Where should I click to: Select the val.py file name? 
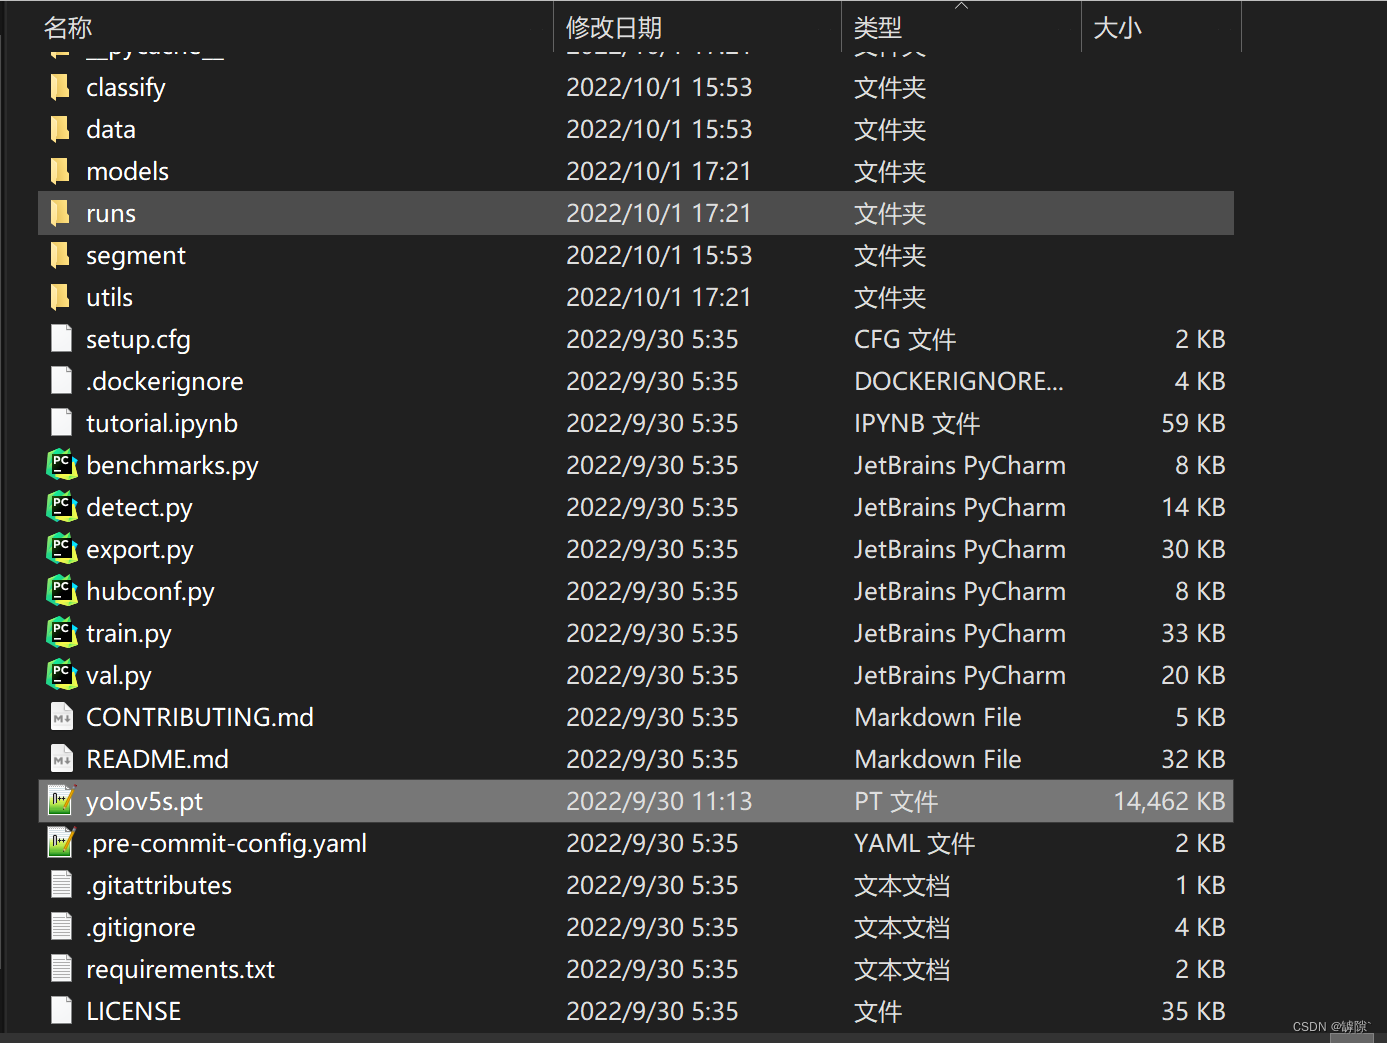point(119,676)
